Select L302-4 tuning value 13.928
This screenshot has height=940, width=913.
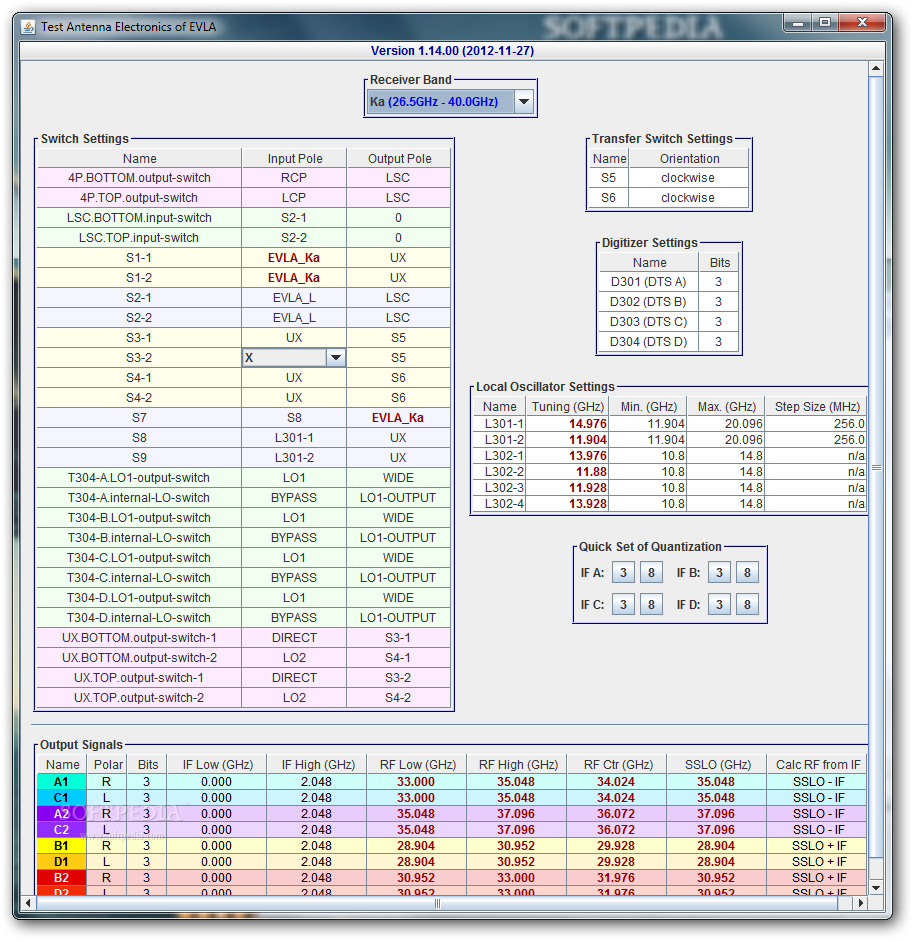[x=567, y=504]
